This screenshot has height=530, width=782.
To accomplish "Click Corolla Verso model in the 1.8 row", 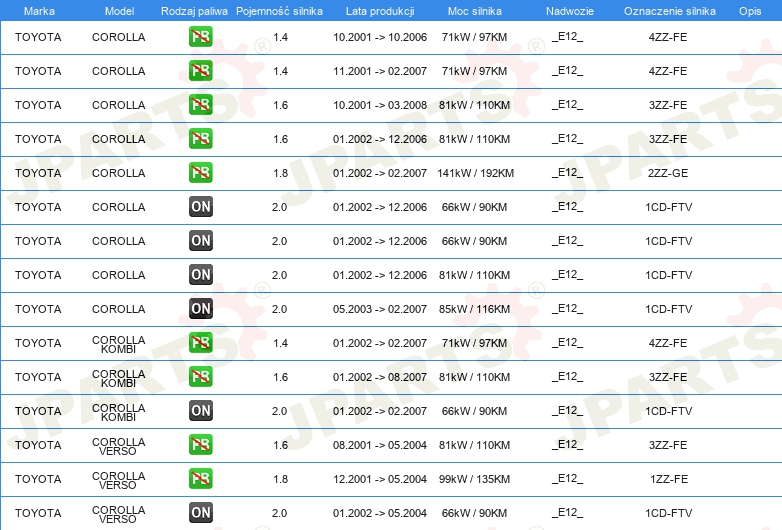I will 119,480.
